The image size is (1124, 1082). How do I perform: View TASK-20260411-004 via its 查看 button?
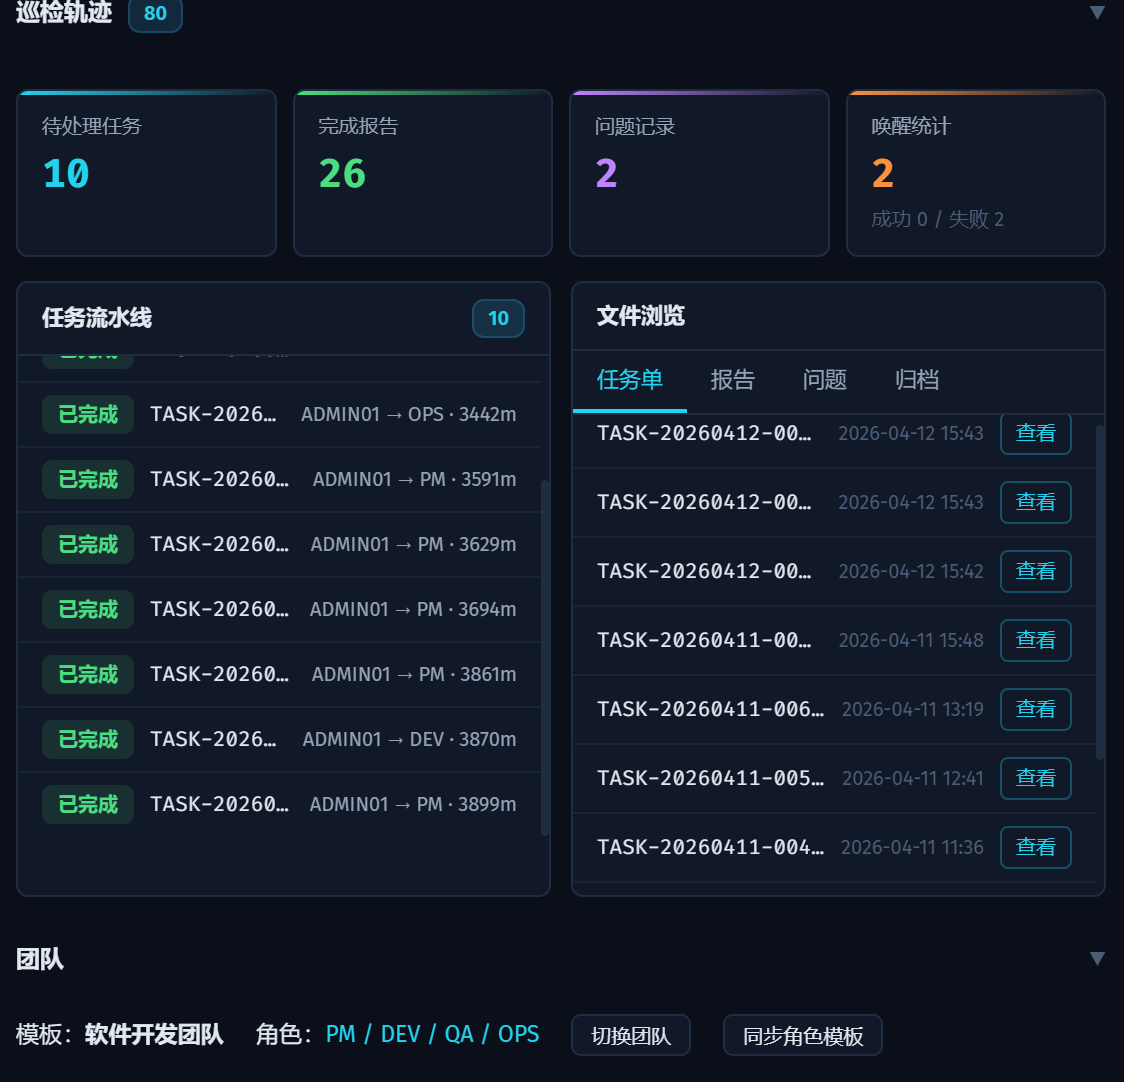(1035, 847)
